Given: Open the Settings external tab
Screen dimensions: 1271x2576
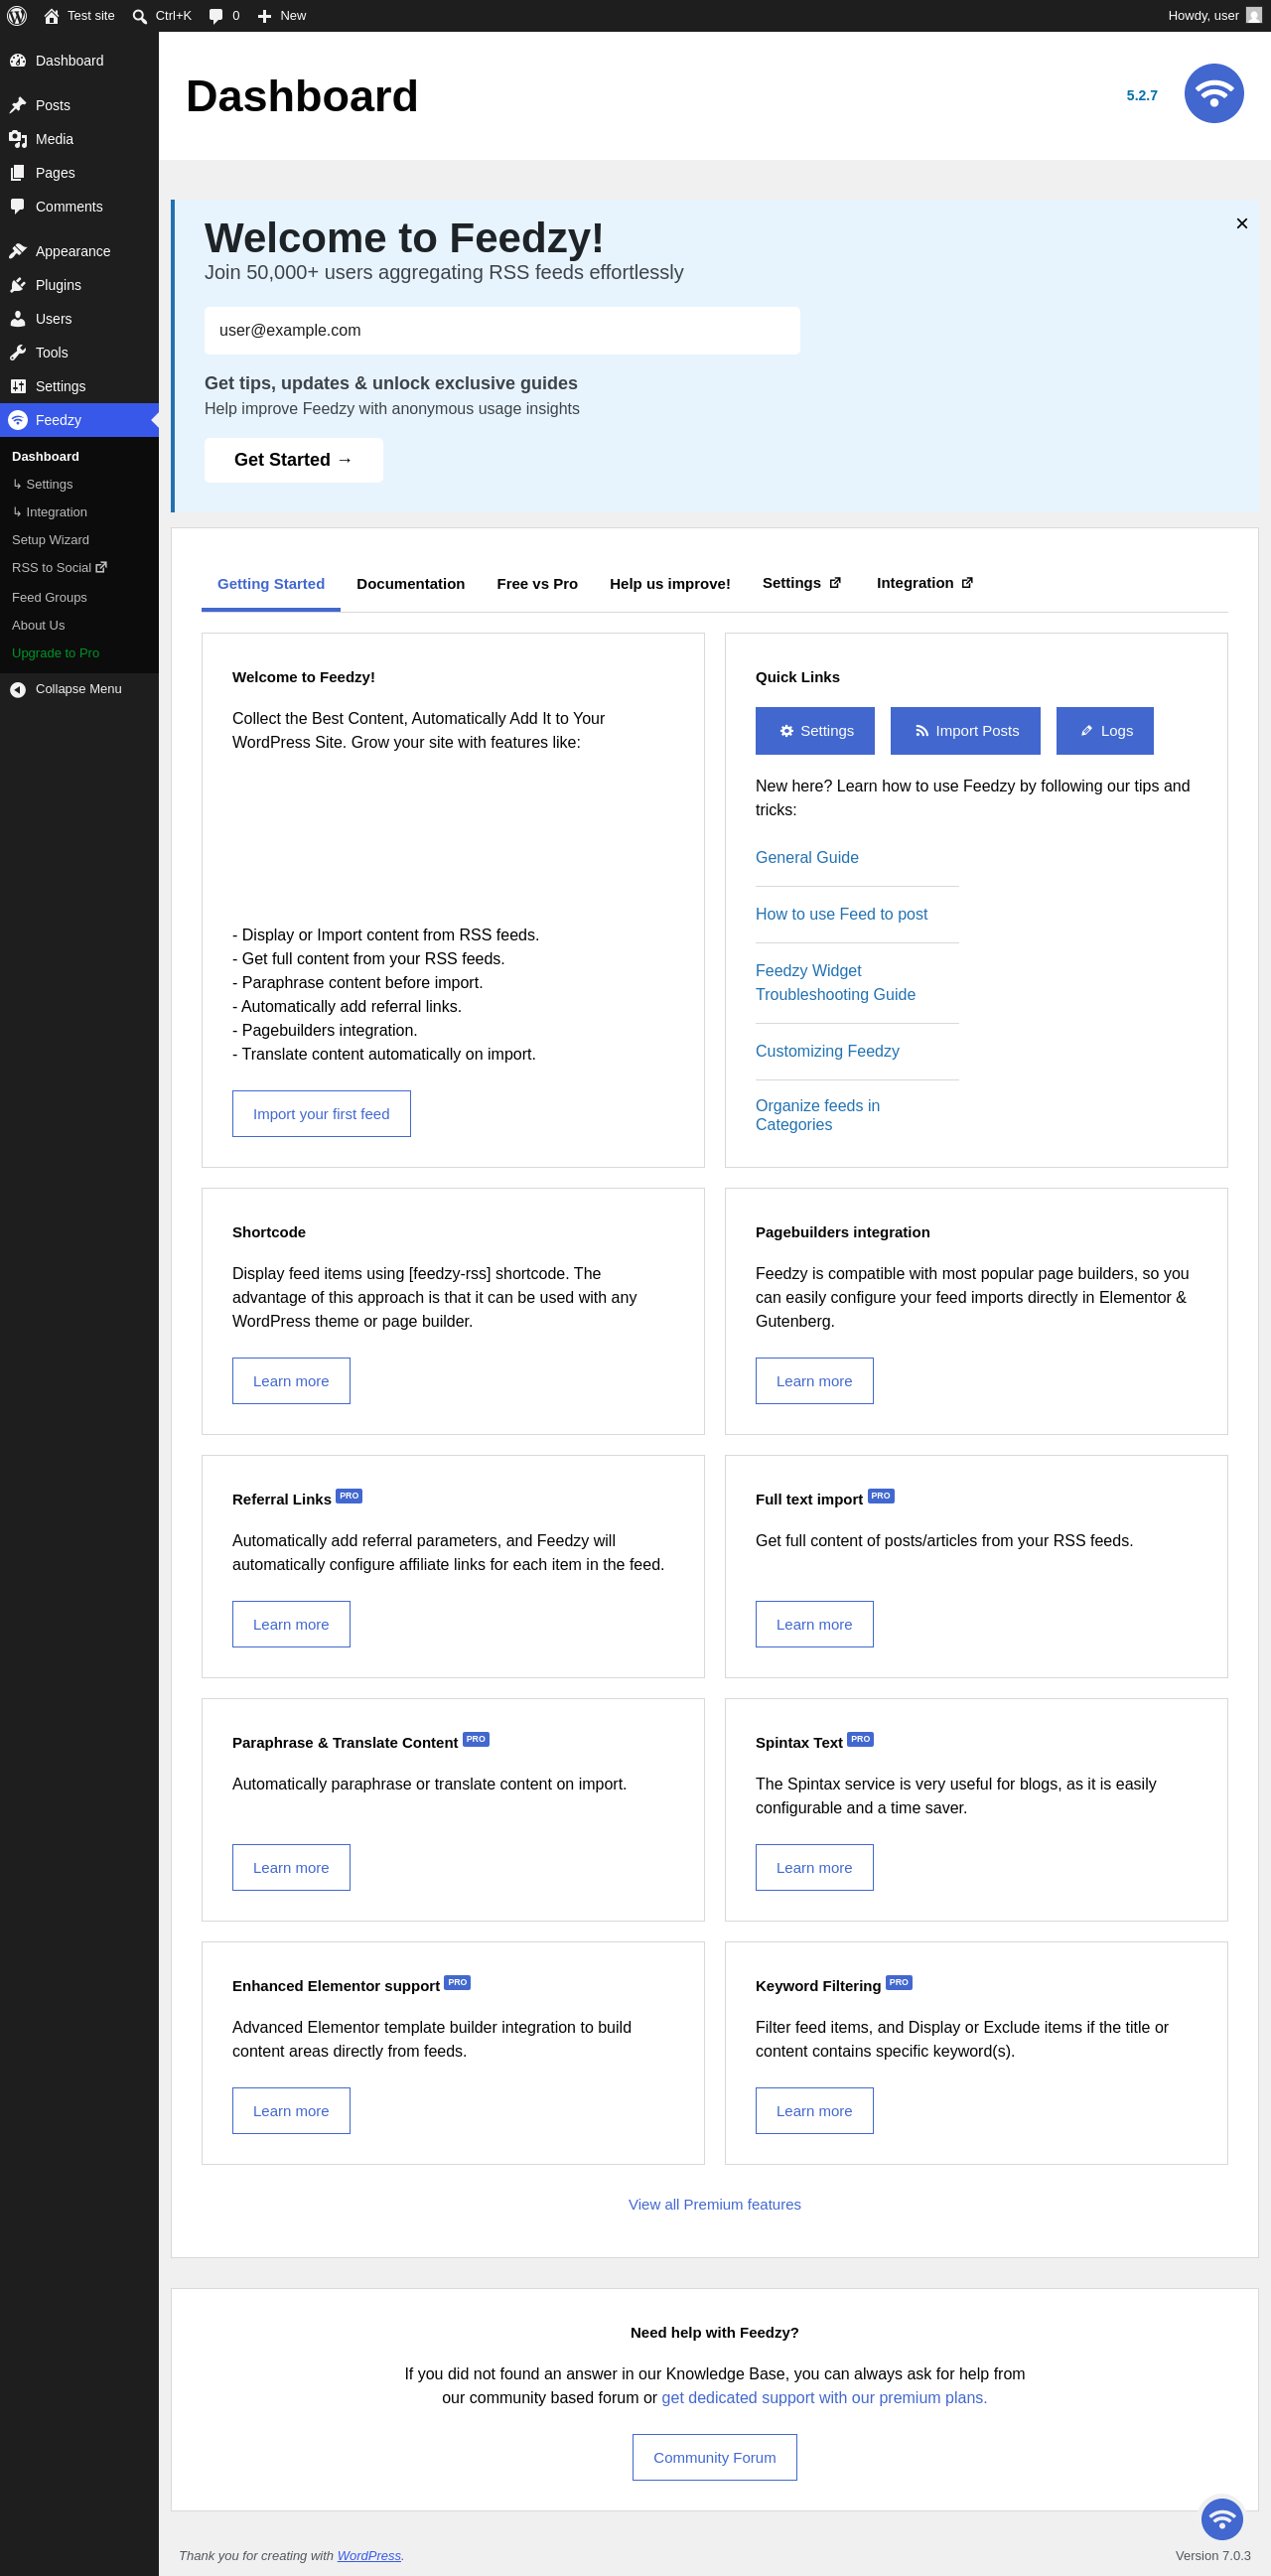Looking at the screenshot, I should coord(802,583).
